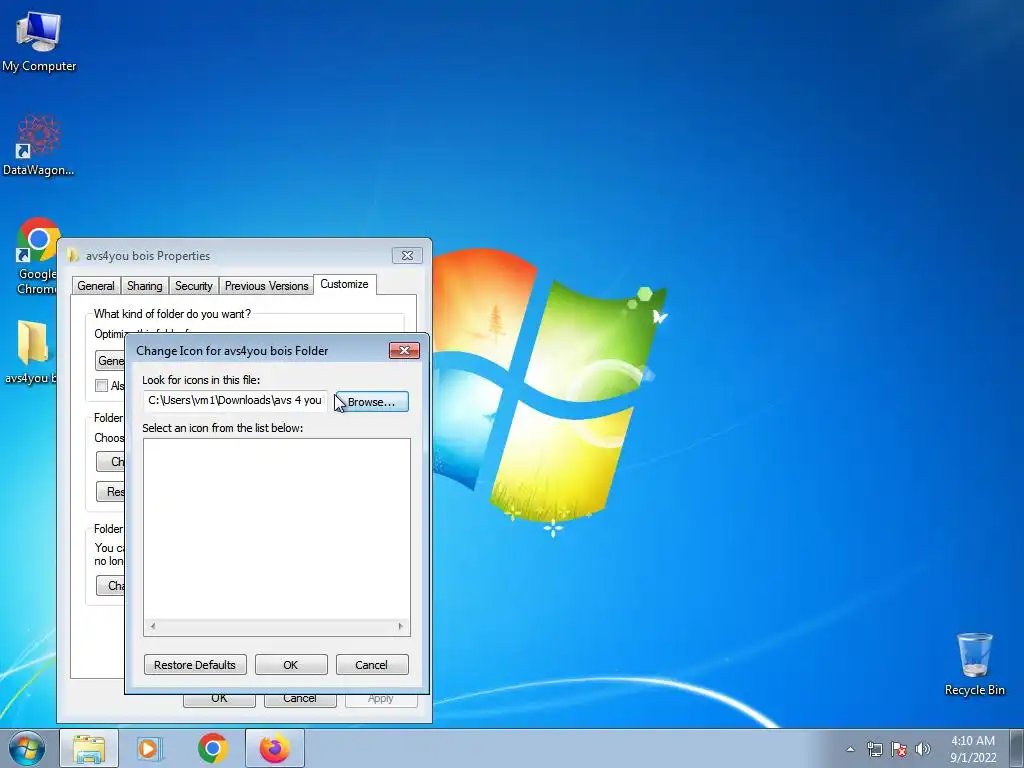Switch to the General tab
This screenshot has height=768, width=1024.
coord(96,286)
